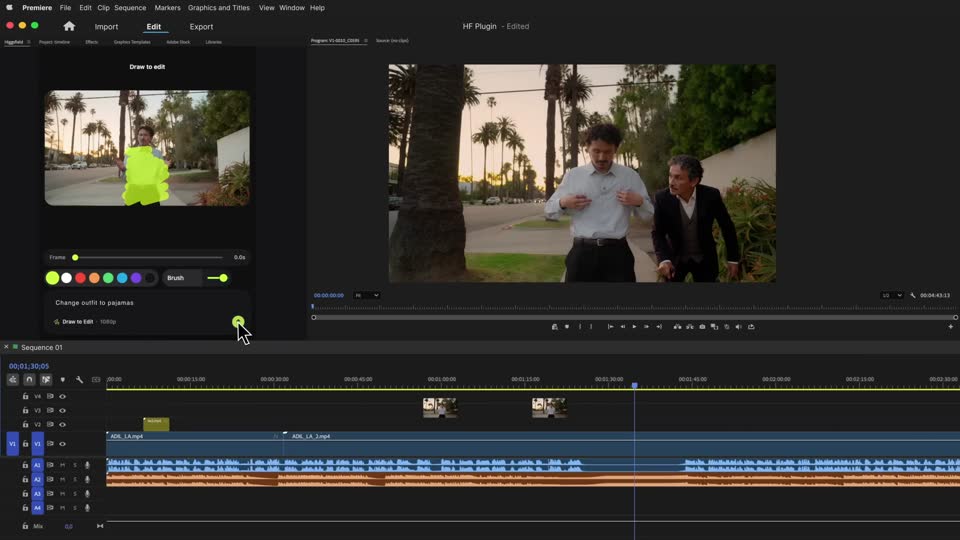Mute audio track A1
The image size is (960, 540).
(x=62, y=465)
